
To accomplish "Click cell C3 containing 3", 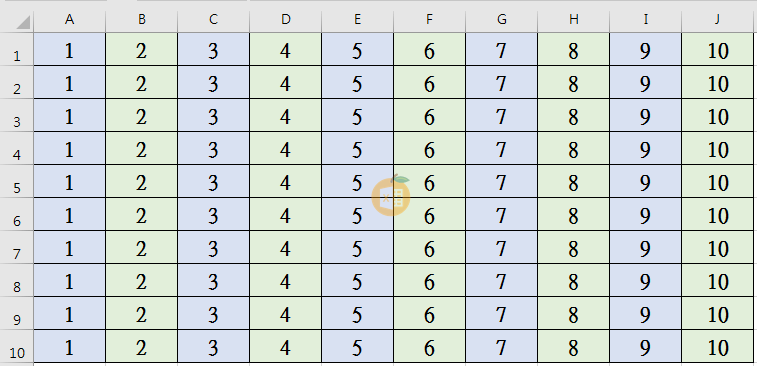I will click(213, 115).
